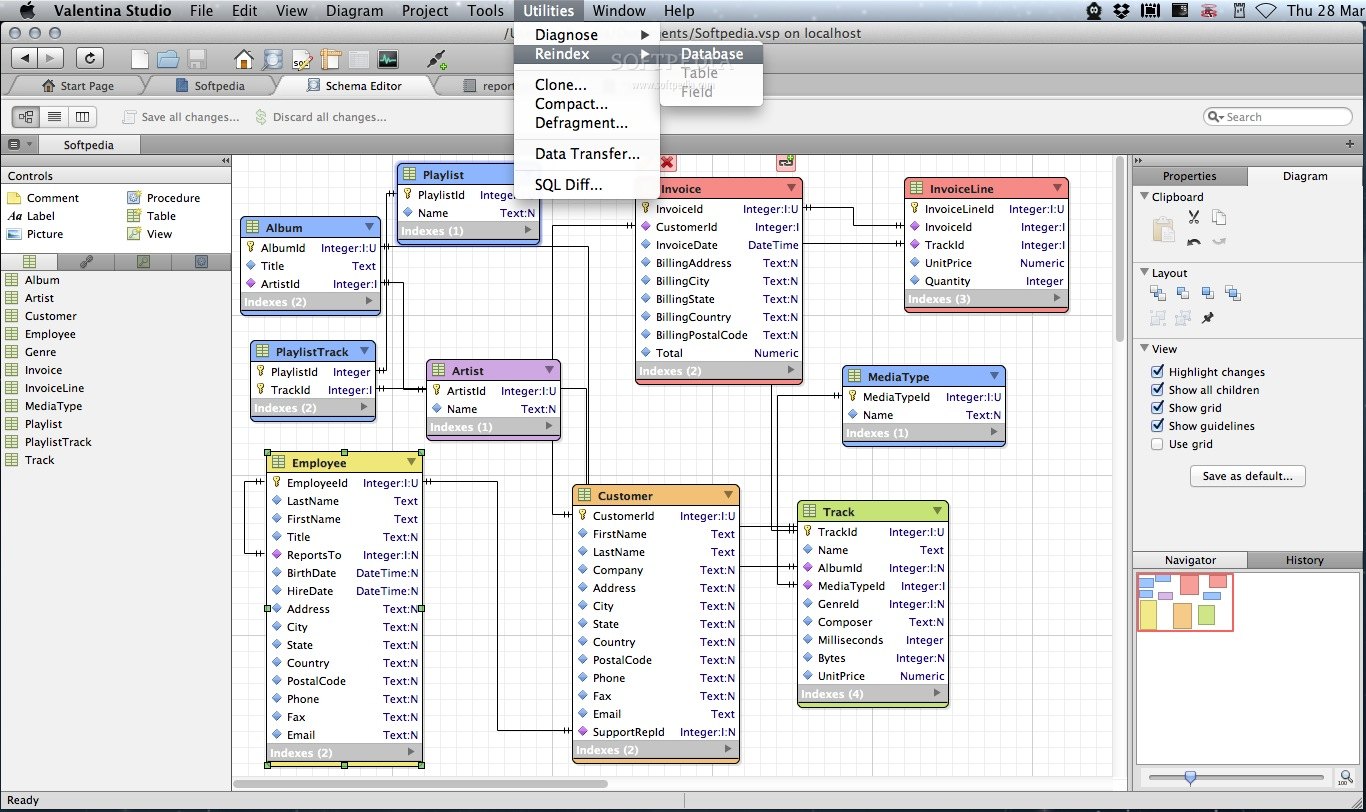This screenshot has height=812, width=1366.
Task: Click the Home icon in the main toolbar
Action: click(x=244, y=59)
